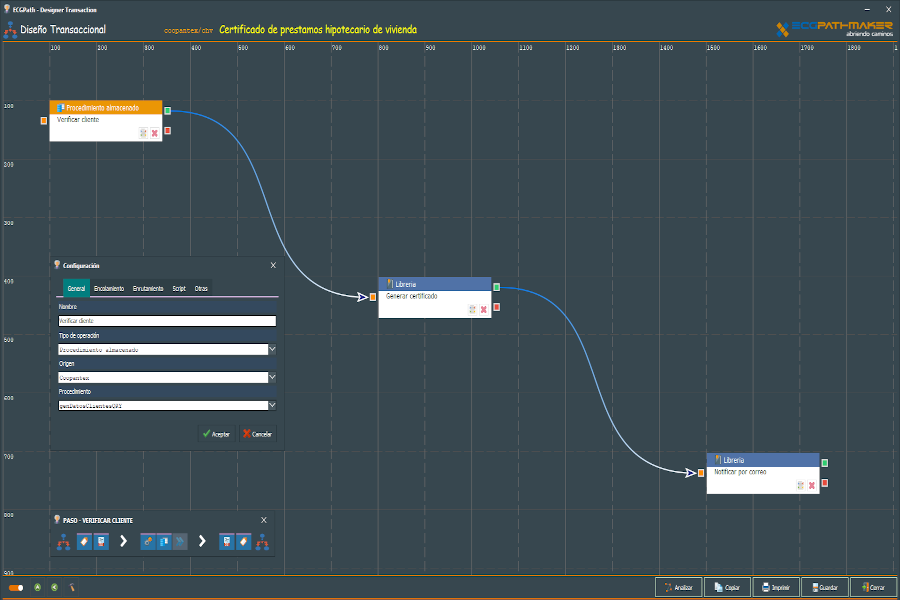
Task: Click the green up-arrow icon in bottom bar
Action: 38,588
